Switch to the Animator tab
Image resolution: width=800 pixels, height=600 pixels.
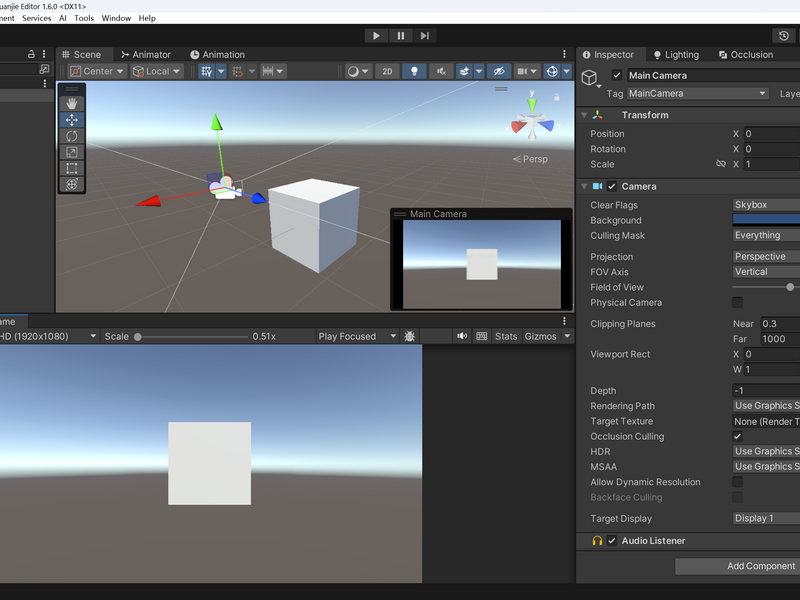pyautogui.click(x=146, y=55)
